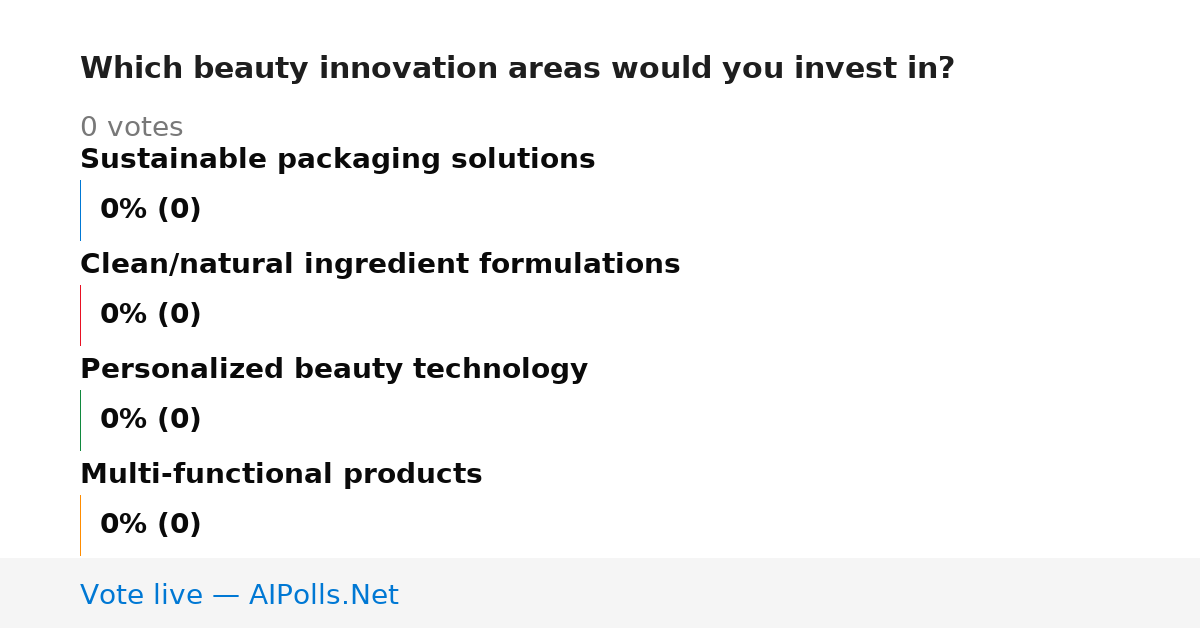Viewport: 1200px width, 628px height.
Task: Click the red bar for Clean/natural ingredients
Action: tap(80, 315)
